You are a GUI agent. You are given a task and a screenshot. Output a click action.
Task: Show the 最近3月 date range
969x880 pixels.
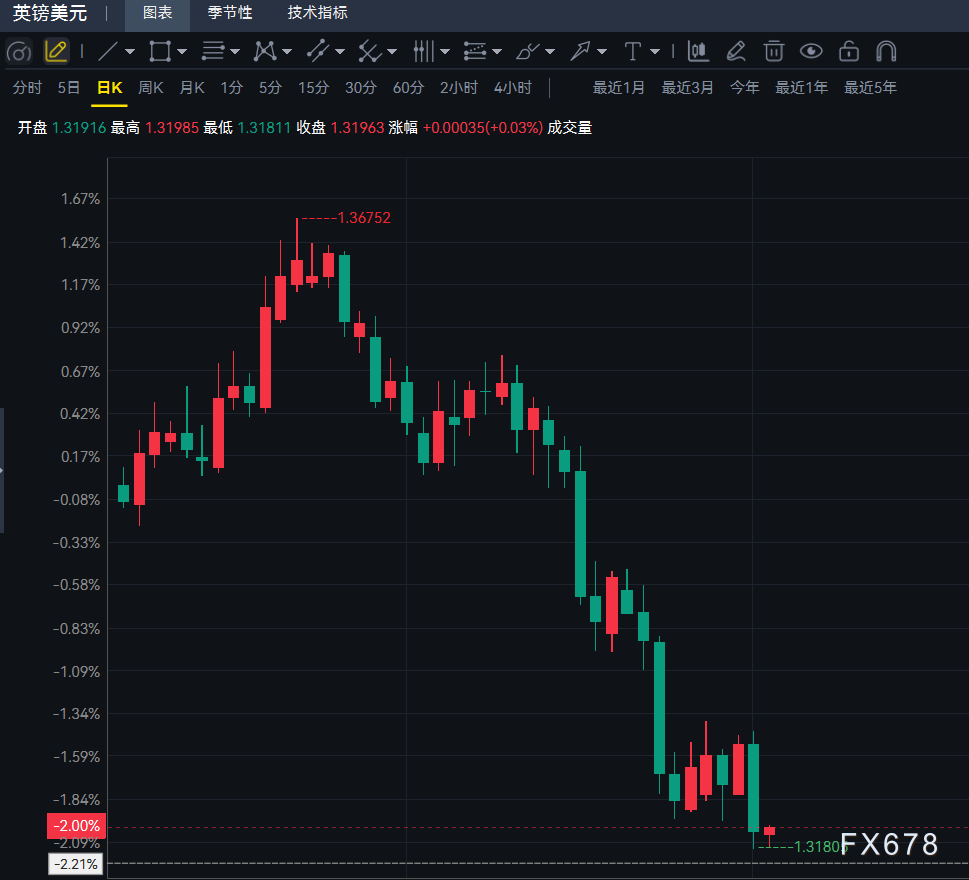(687, 88)
